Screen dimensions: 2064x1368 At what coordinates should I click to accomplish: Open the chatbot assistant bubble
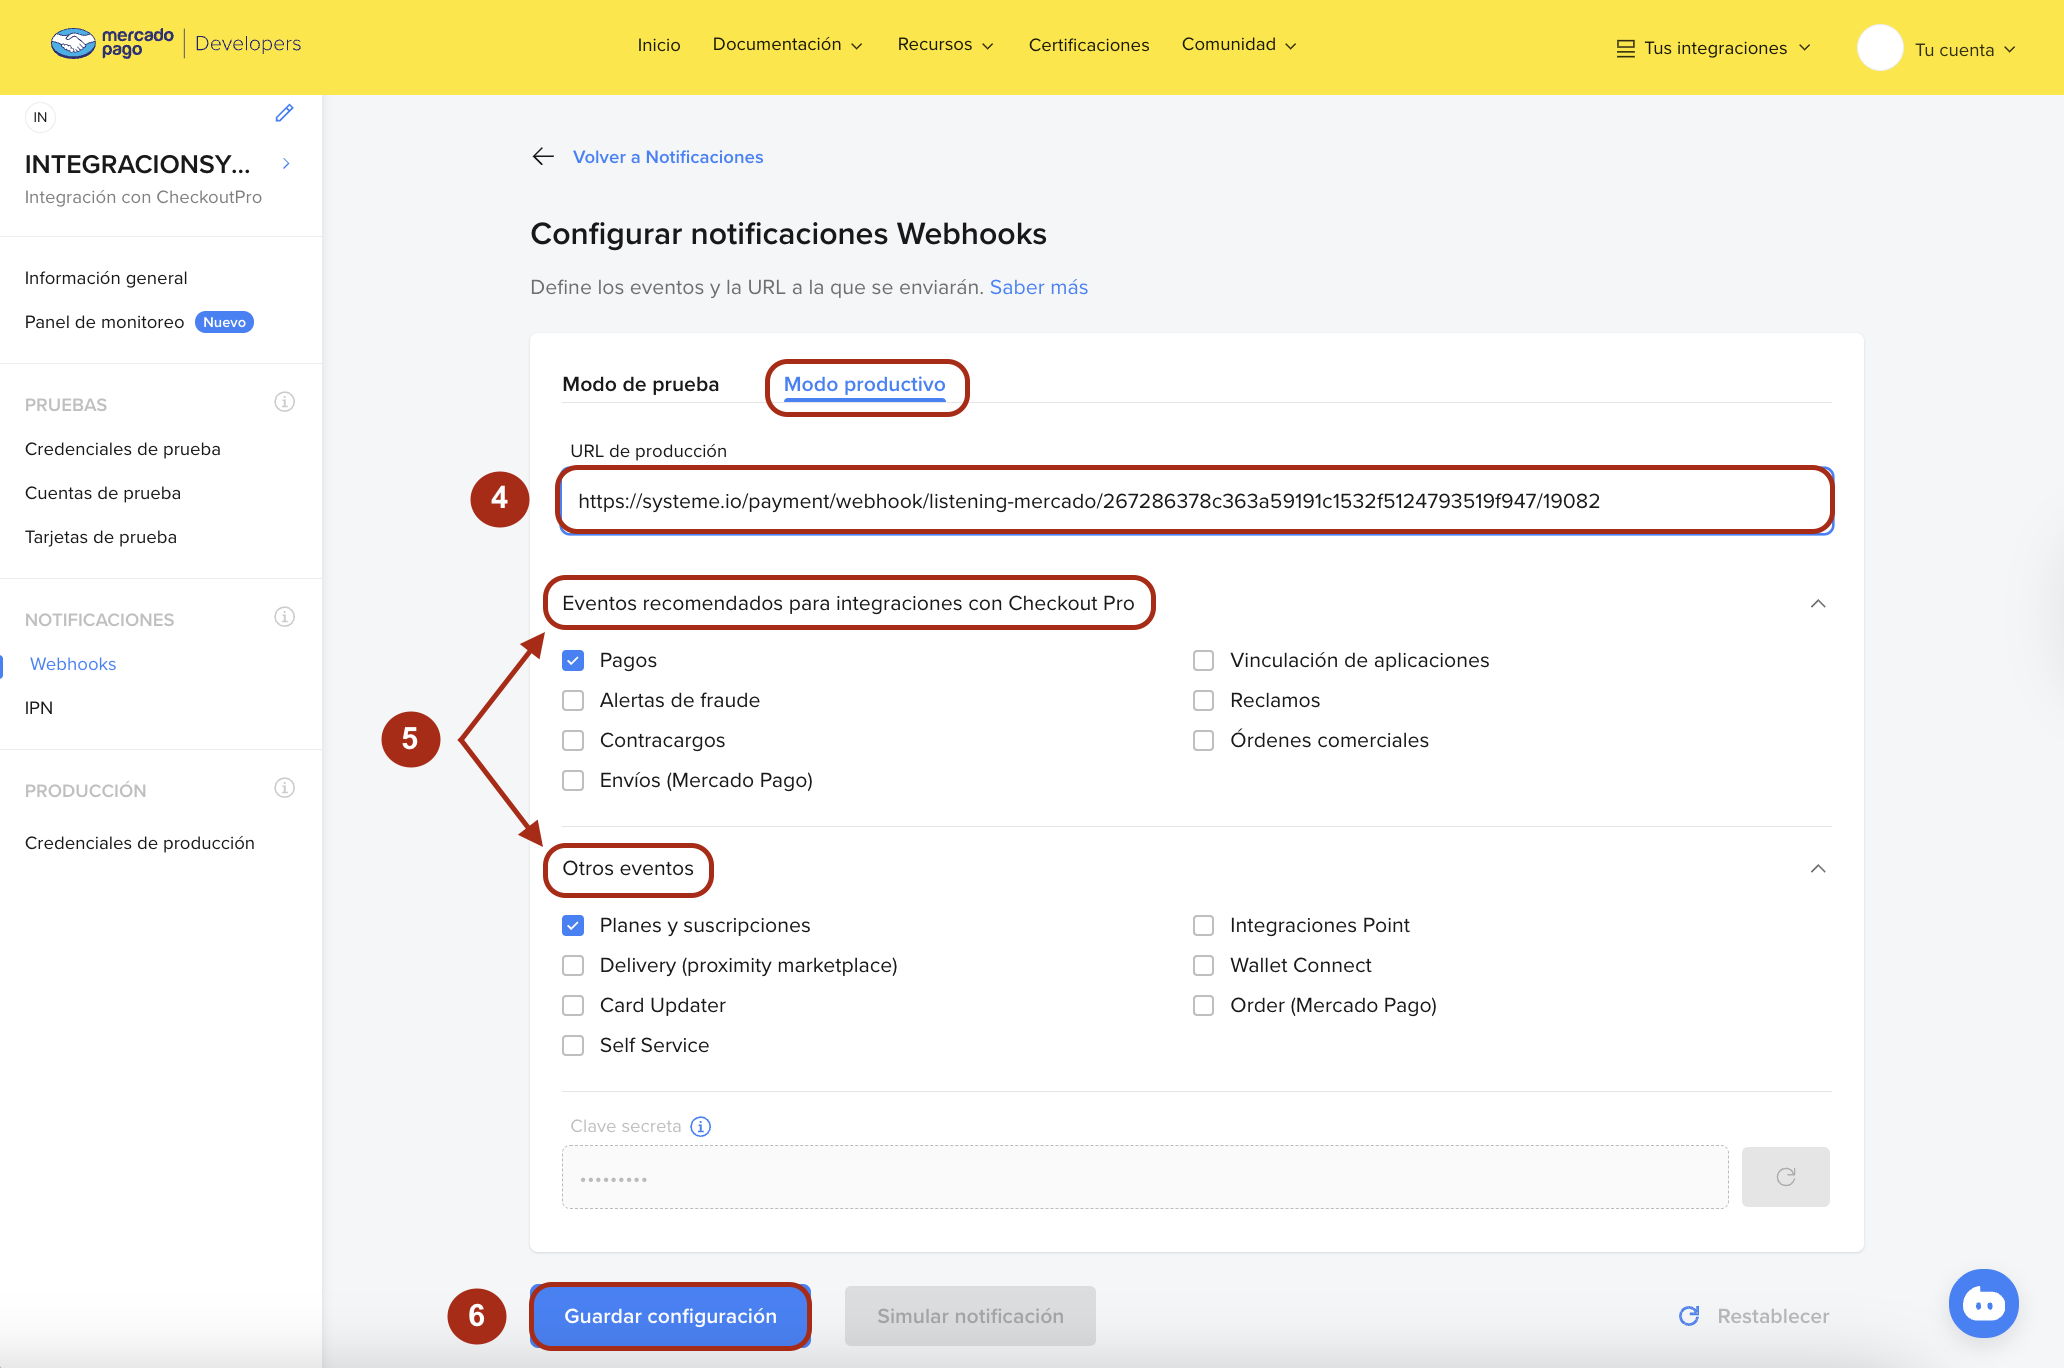point(1983,1303)
